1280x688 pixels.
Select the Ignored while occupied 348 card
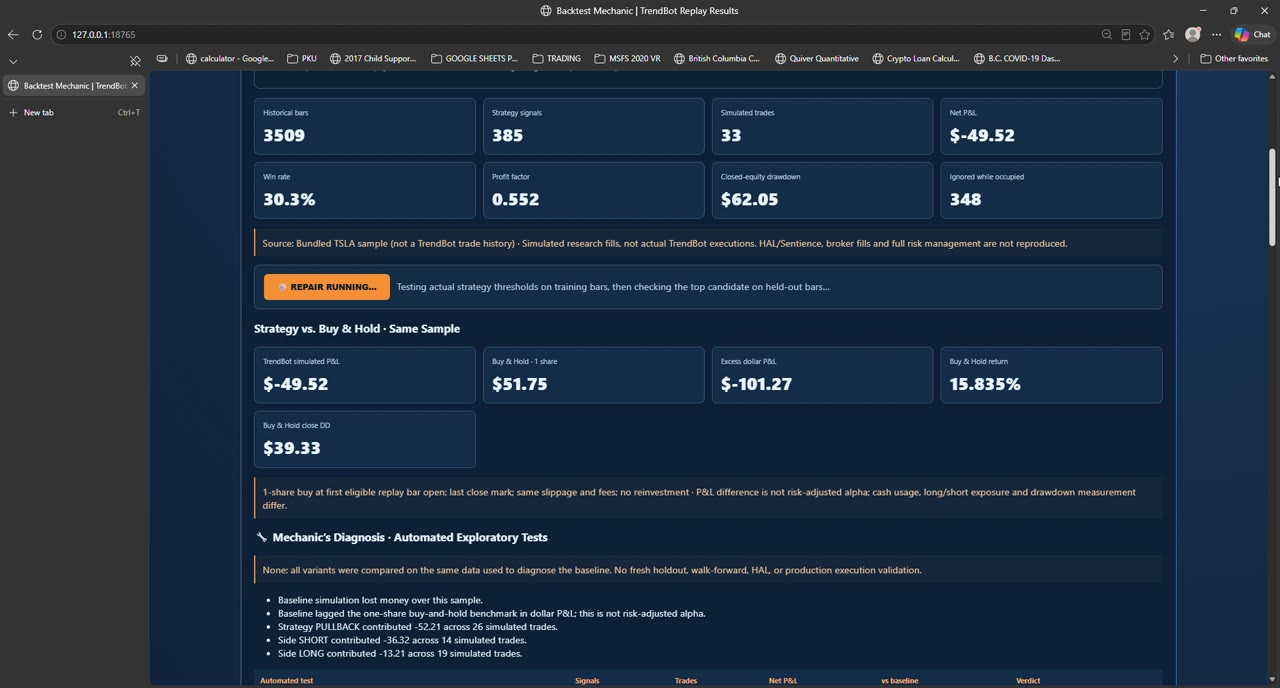coord(1051,190)
